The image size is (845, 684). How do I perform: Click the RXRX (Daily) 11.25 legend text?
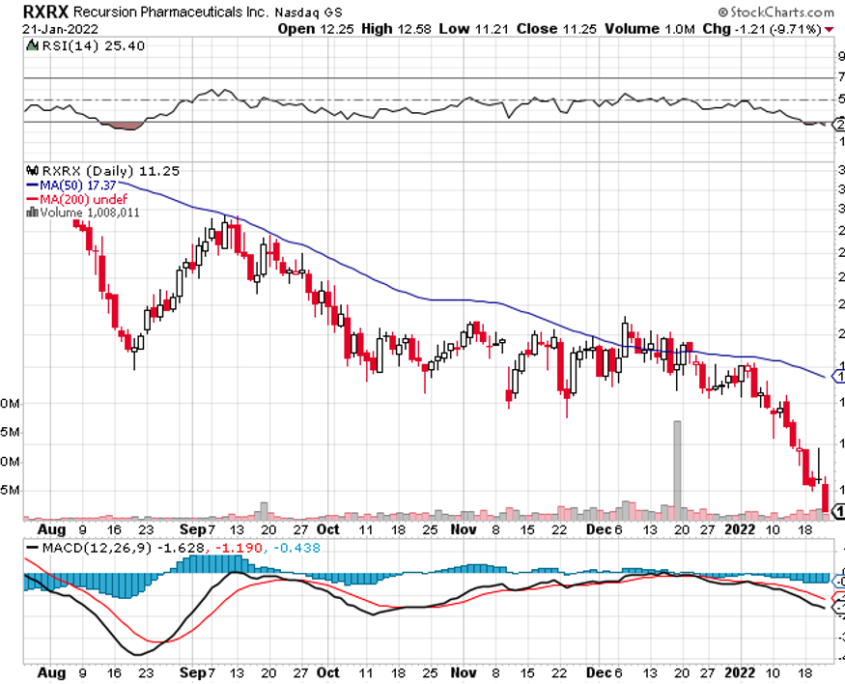click(110, 171)
